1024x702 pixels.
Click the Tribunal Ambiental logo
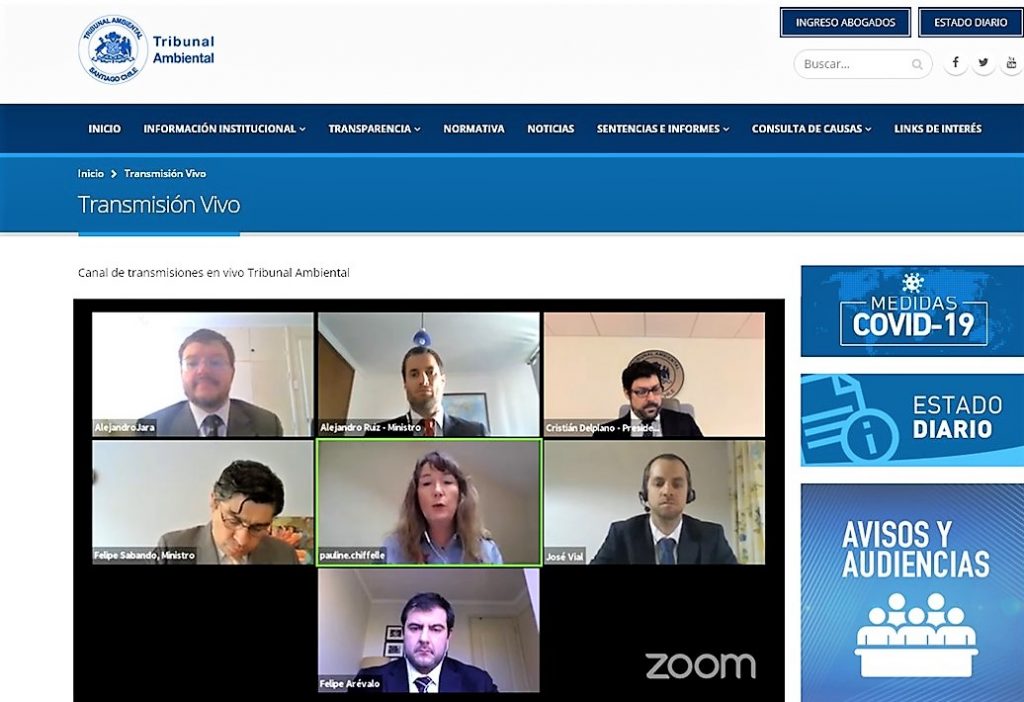(147, 49)
